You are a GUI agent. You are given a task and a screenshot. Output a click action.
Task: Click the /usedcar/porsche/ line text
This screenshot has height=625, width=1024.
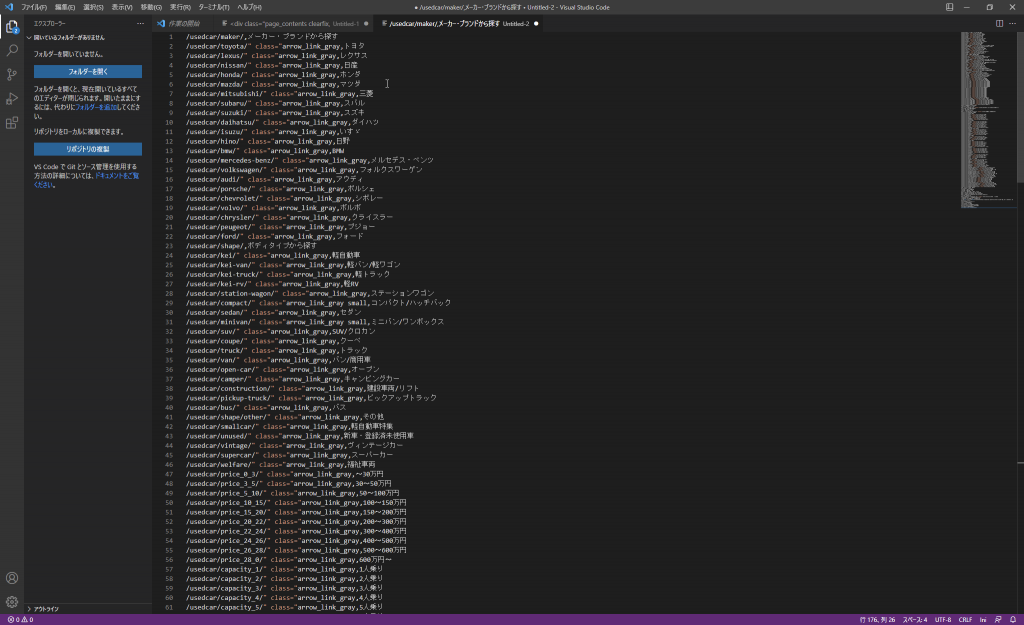[280, 189]
